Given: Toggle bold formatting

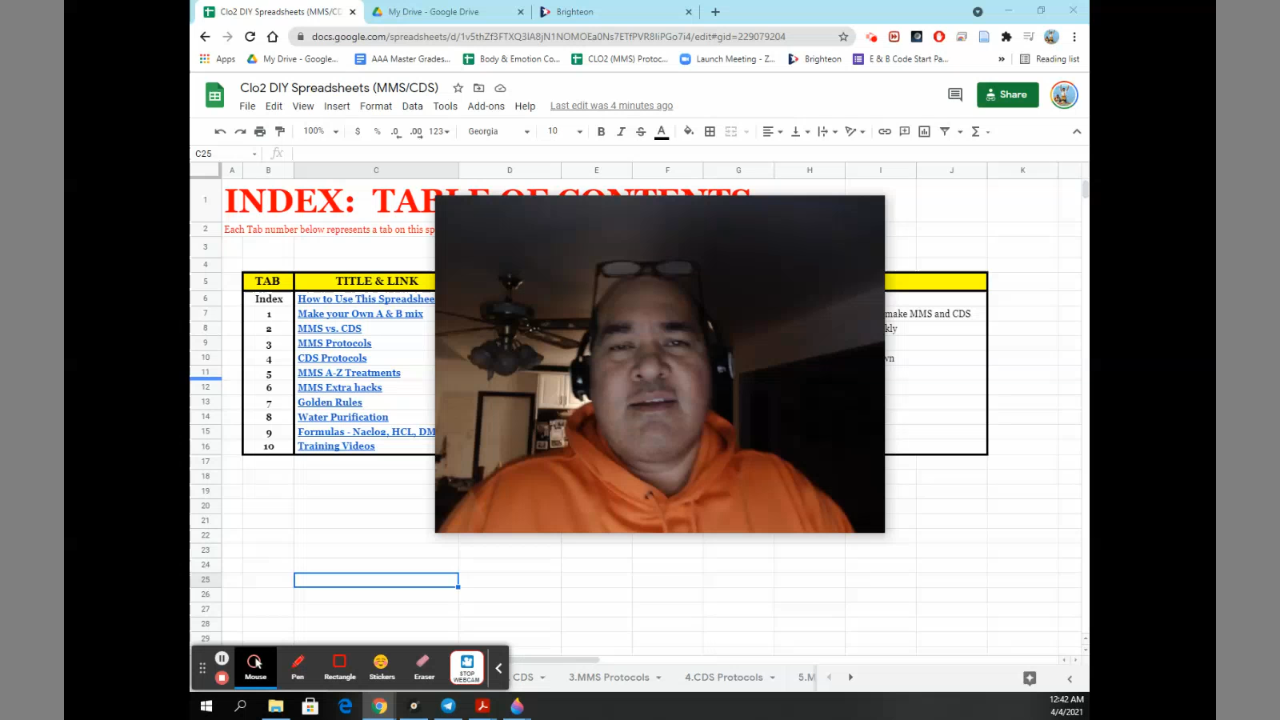Looking at the screenshot, I should (x=601, y=132).
